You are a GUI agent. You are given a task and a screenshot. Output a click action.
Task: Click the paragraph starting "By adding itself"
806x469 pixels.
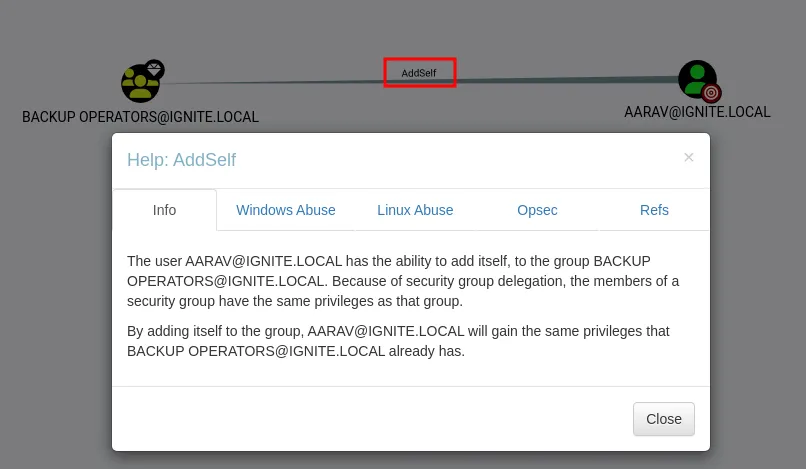pos(398,341)
